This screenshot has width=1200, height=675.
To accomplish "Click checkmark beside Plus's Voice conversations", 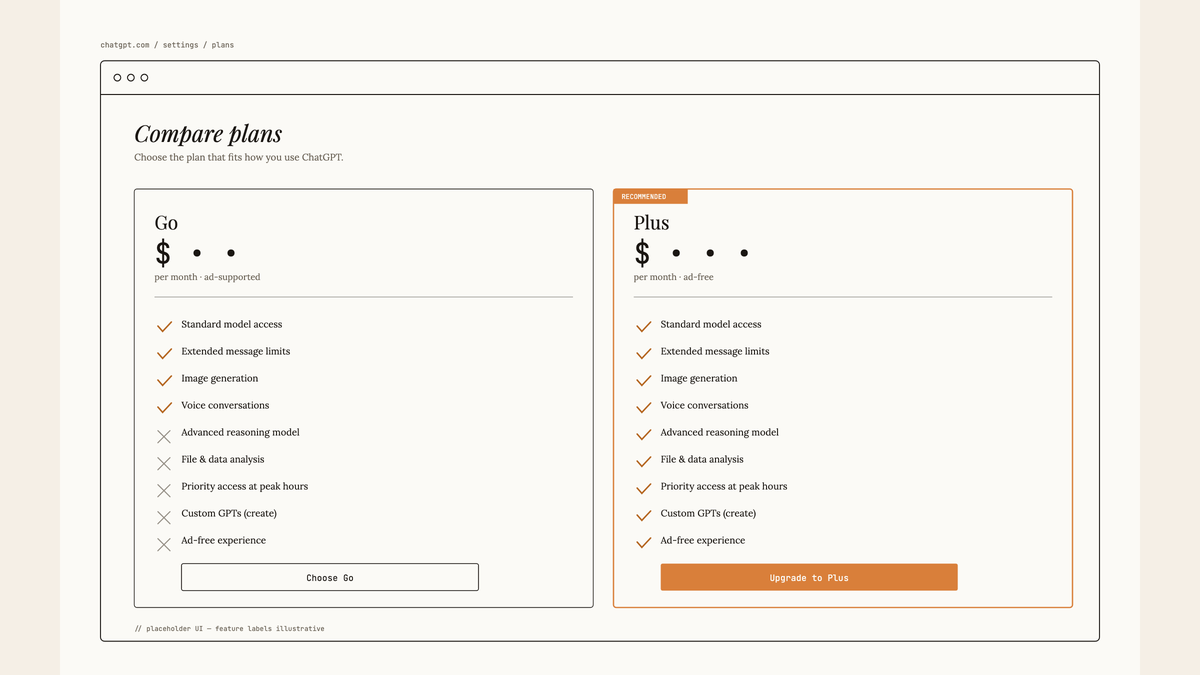I will coord(643,407).
